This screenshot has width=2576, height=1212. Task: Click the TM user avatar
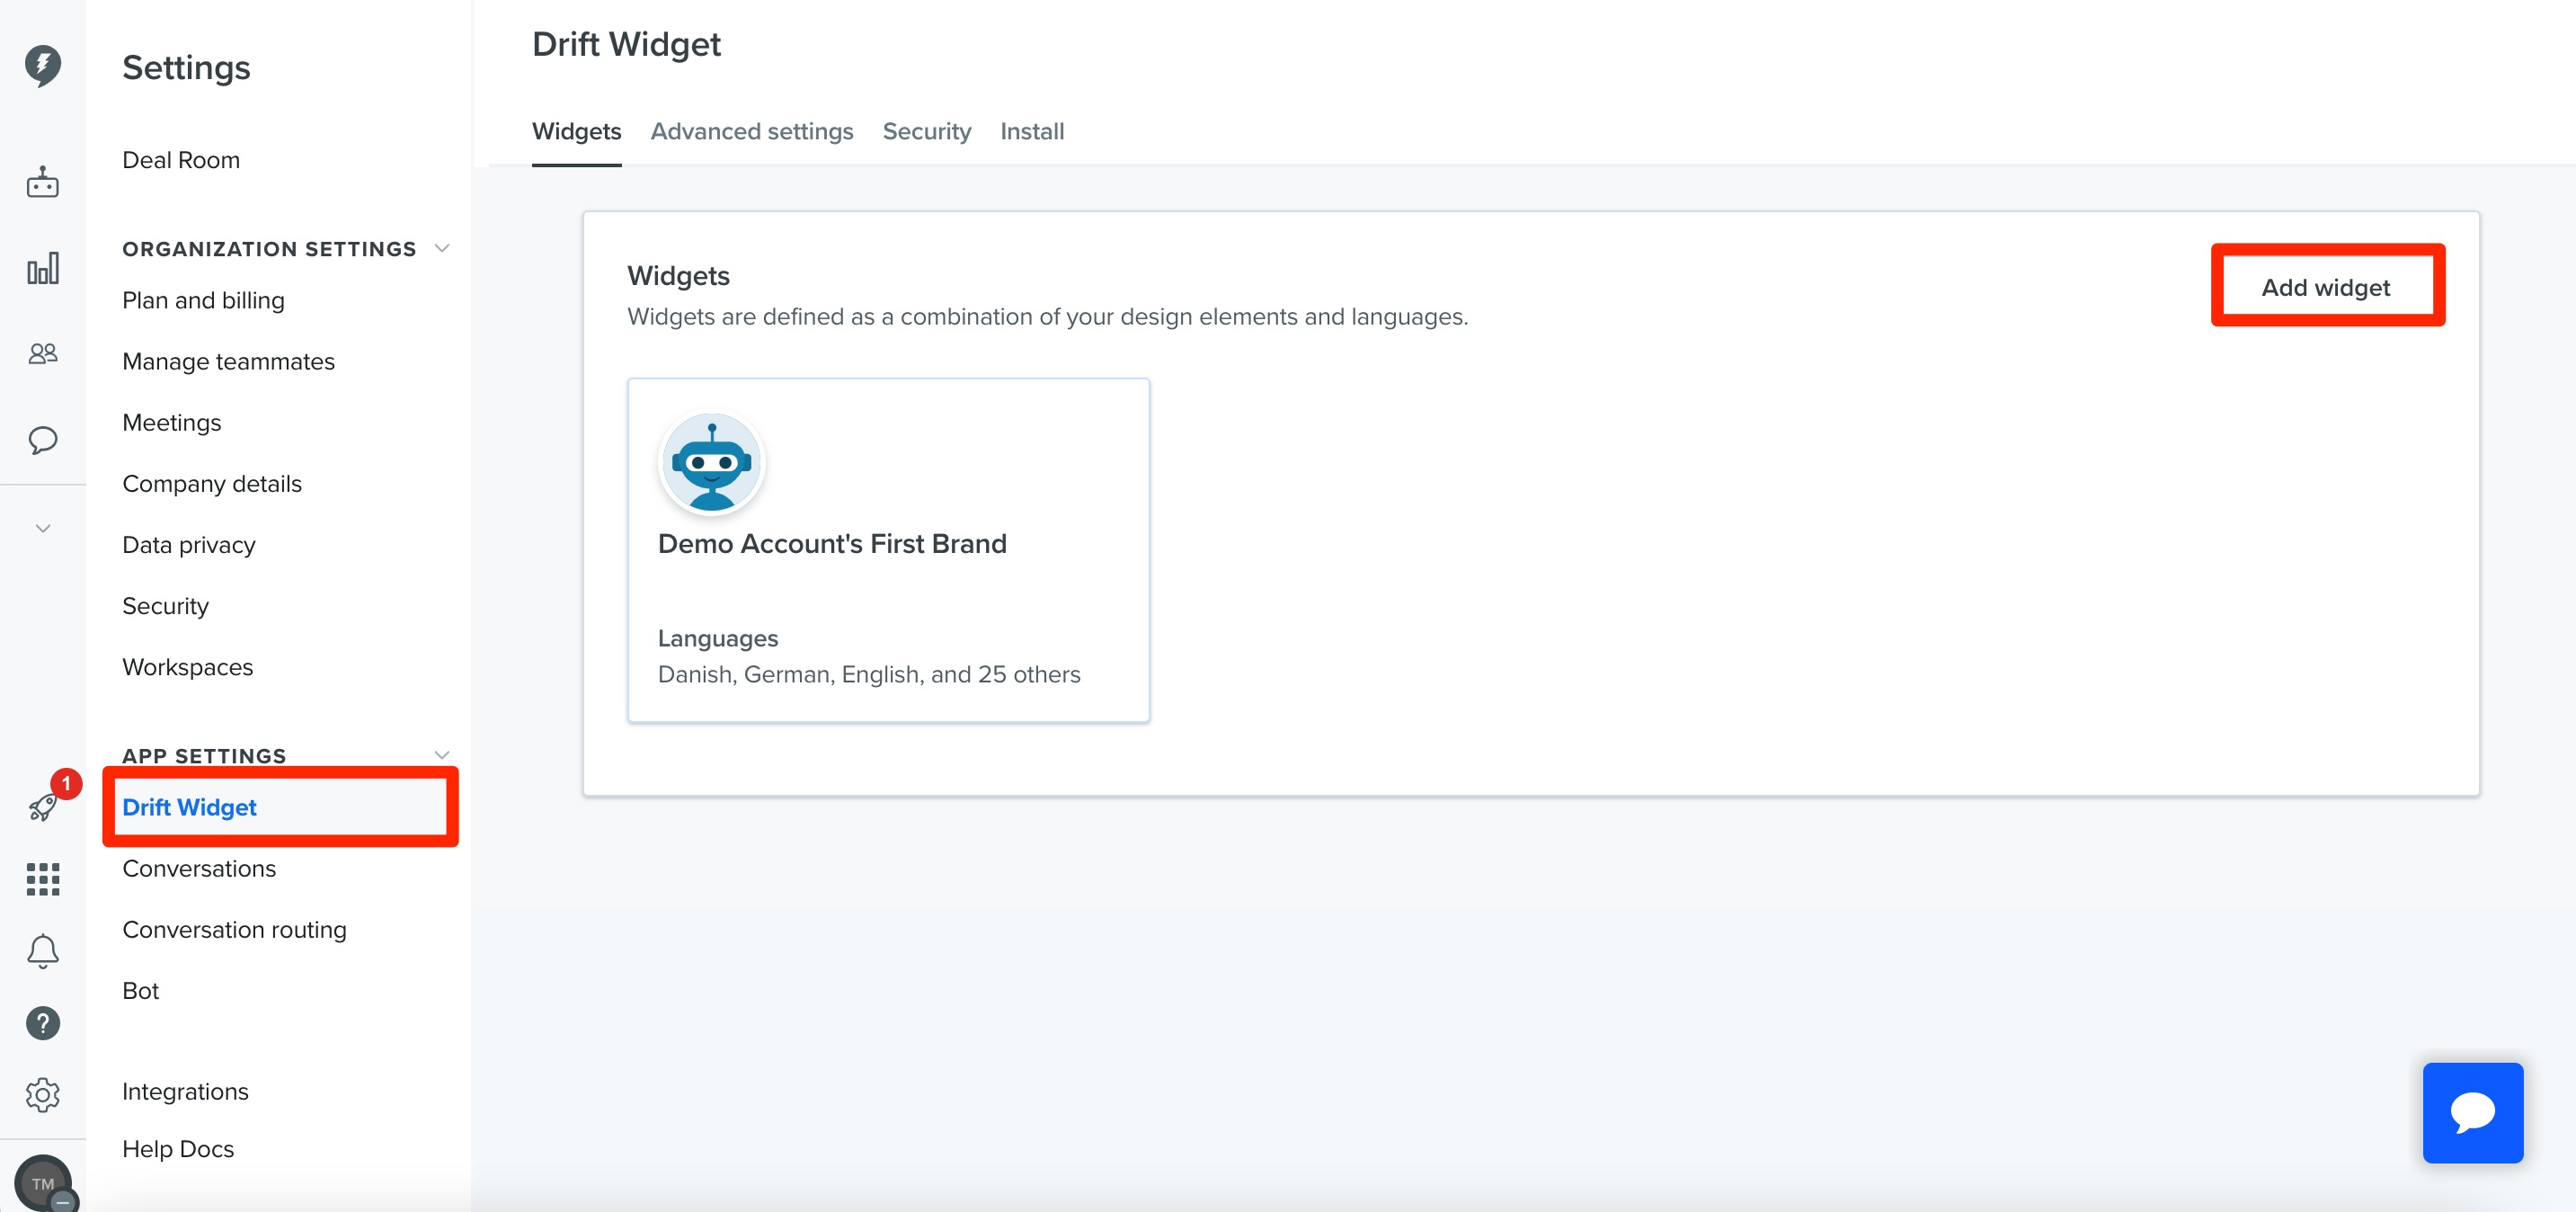[43, 1184]
